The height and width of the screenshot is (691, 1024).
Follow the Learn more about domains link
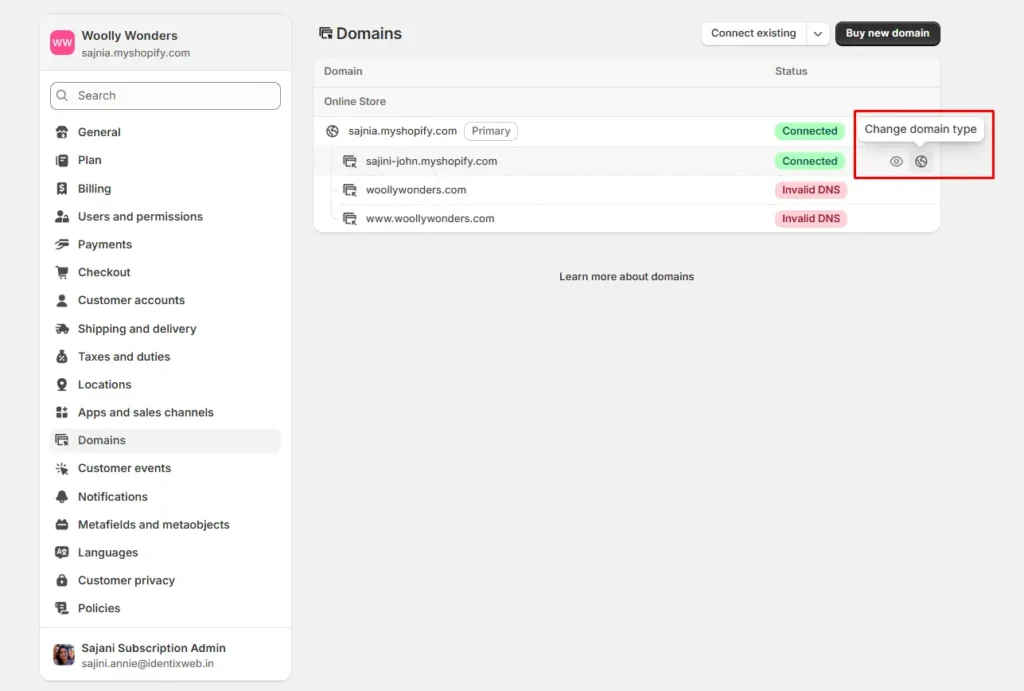point(626,277)
